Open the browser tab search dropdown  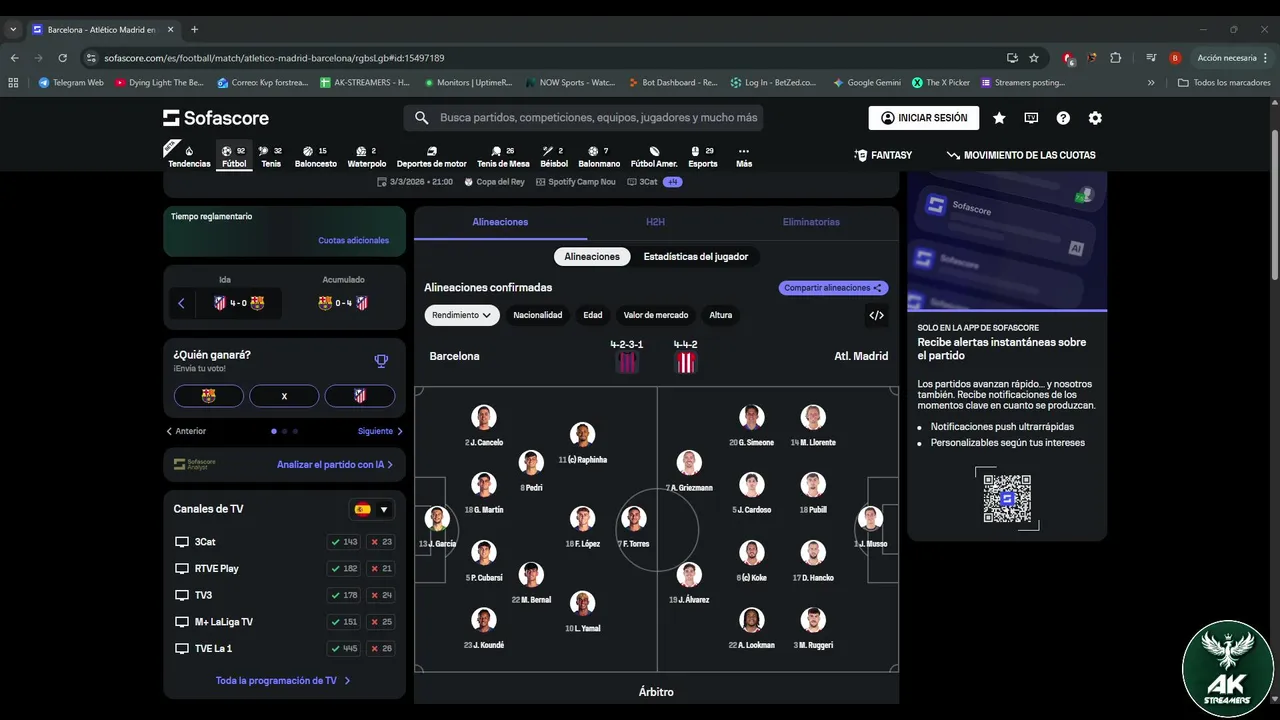click(x=14, y=30)
